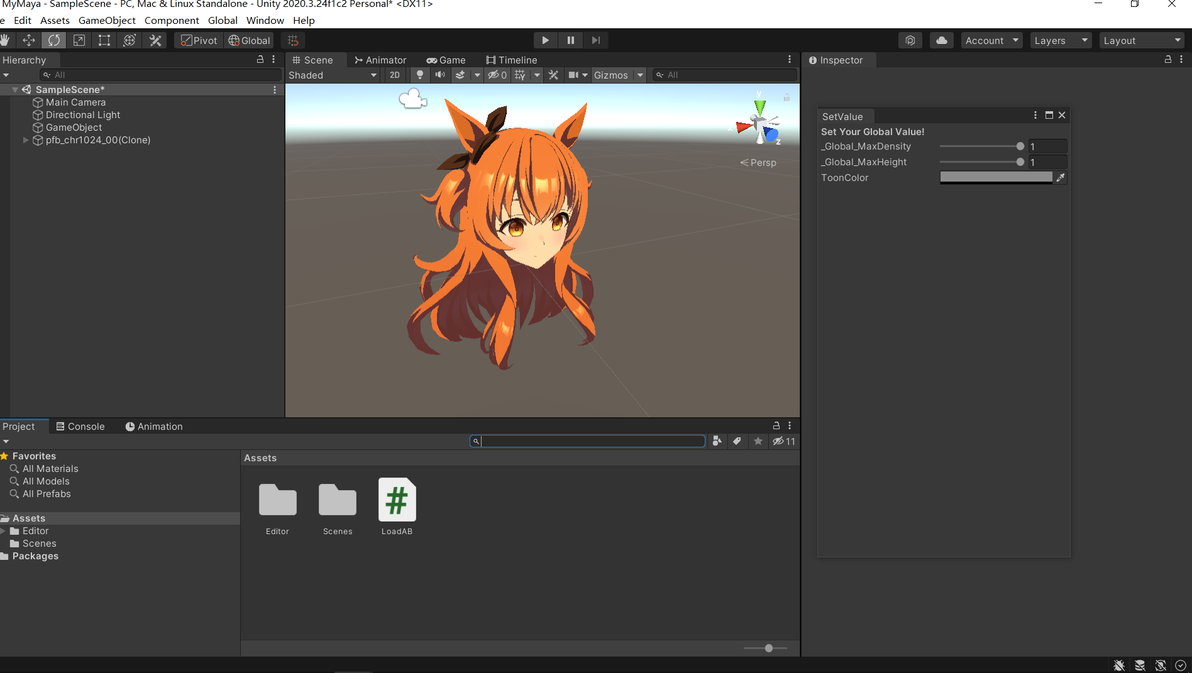The image size is (1192, 673).
Task: Toggle Pivot handle position button
Action: [x=198, y=40]
